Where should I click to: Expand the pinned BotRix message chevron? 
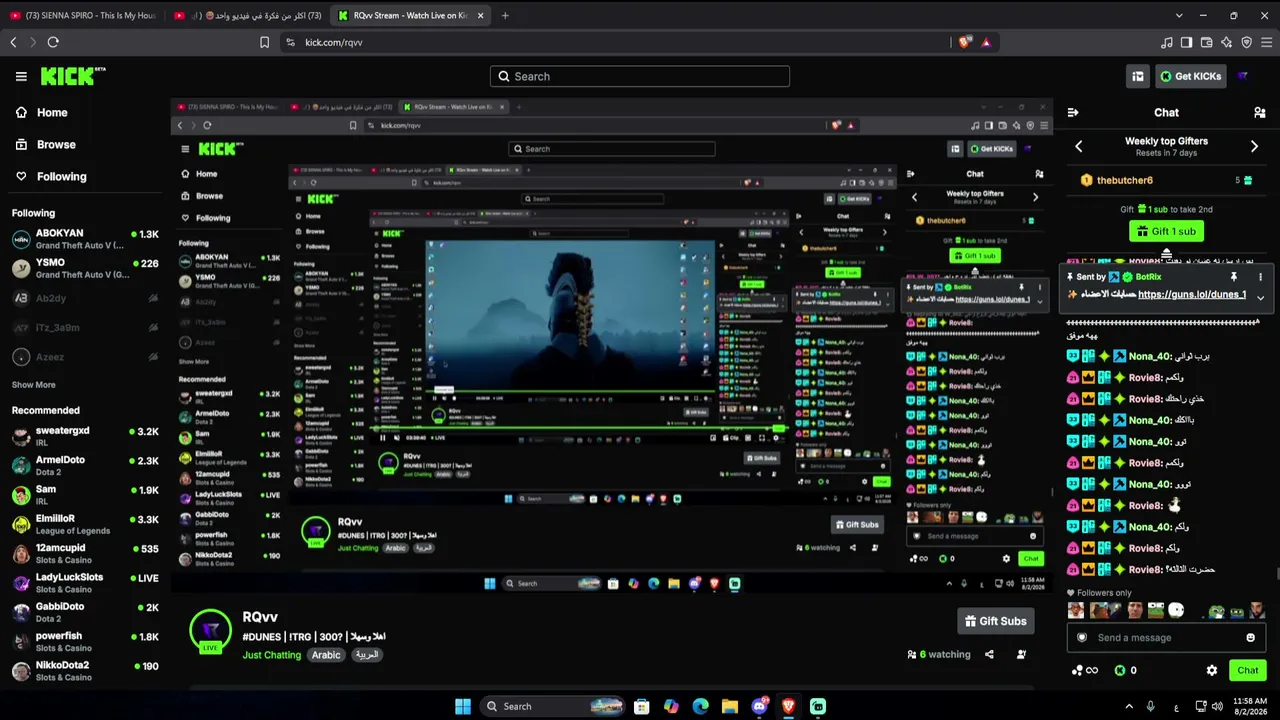tap(1260, 297)
